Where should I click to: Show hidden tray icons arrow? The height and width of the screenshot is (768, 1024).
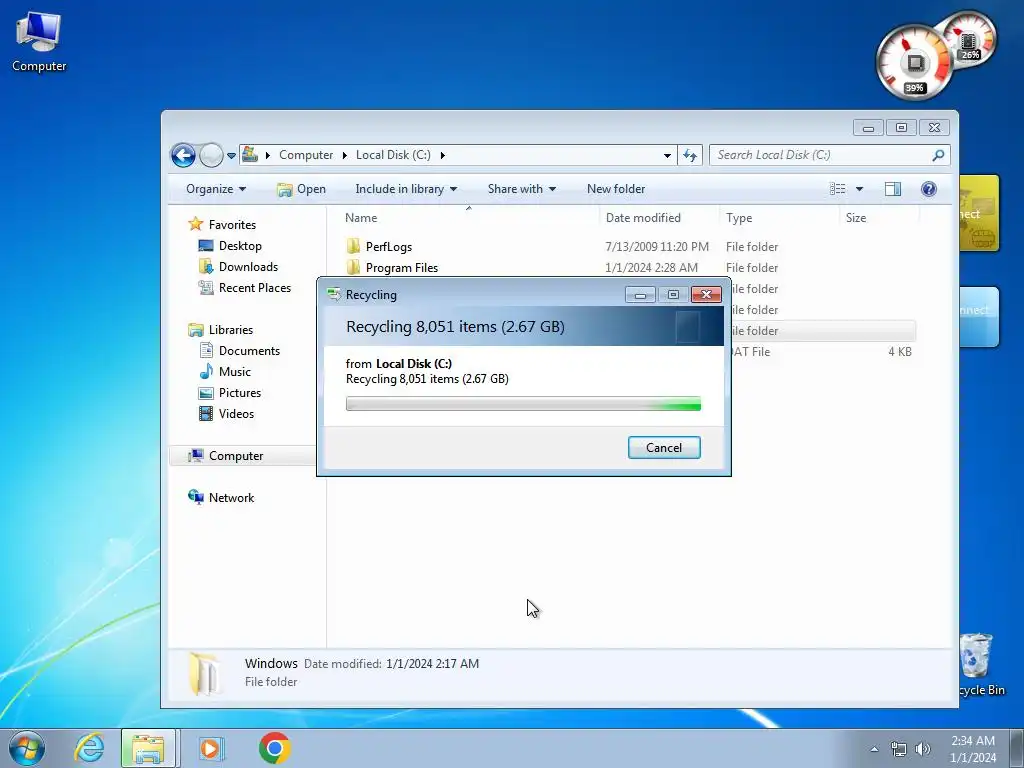tap(874, 749)
